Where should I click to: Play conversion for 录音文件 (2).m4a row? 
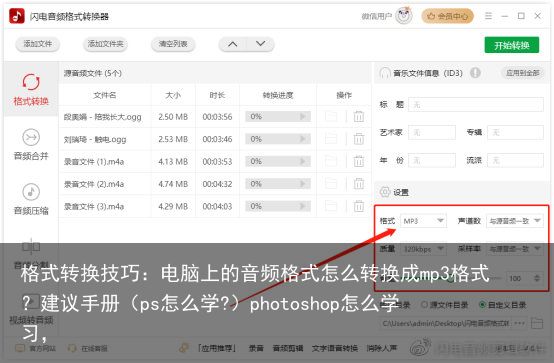click(x=303, y=184)
